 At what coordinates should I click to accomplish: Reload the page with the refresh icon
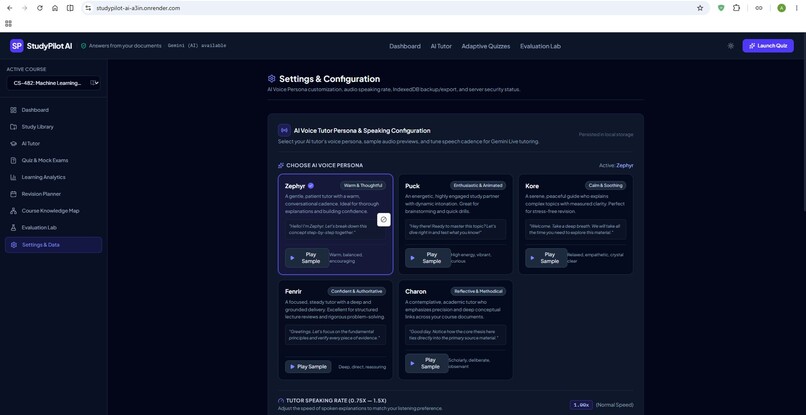click(x=40, y=8)
